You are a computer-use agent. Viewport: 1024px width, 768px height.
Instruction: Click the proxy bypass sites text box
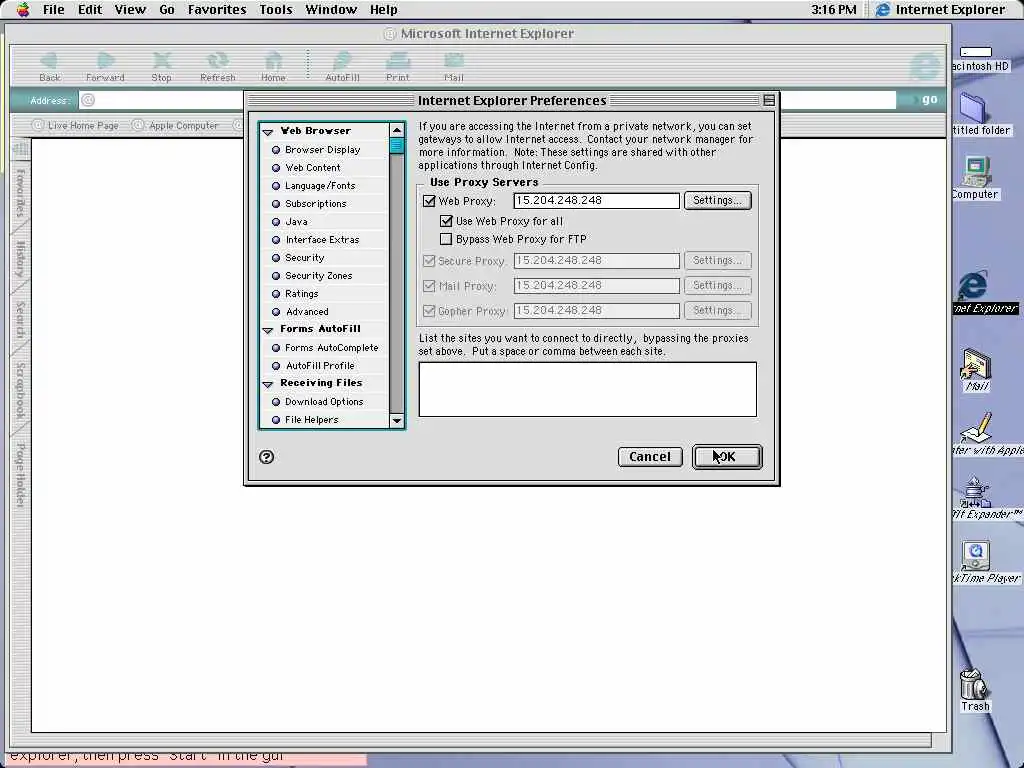click(588, 389)
